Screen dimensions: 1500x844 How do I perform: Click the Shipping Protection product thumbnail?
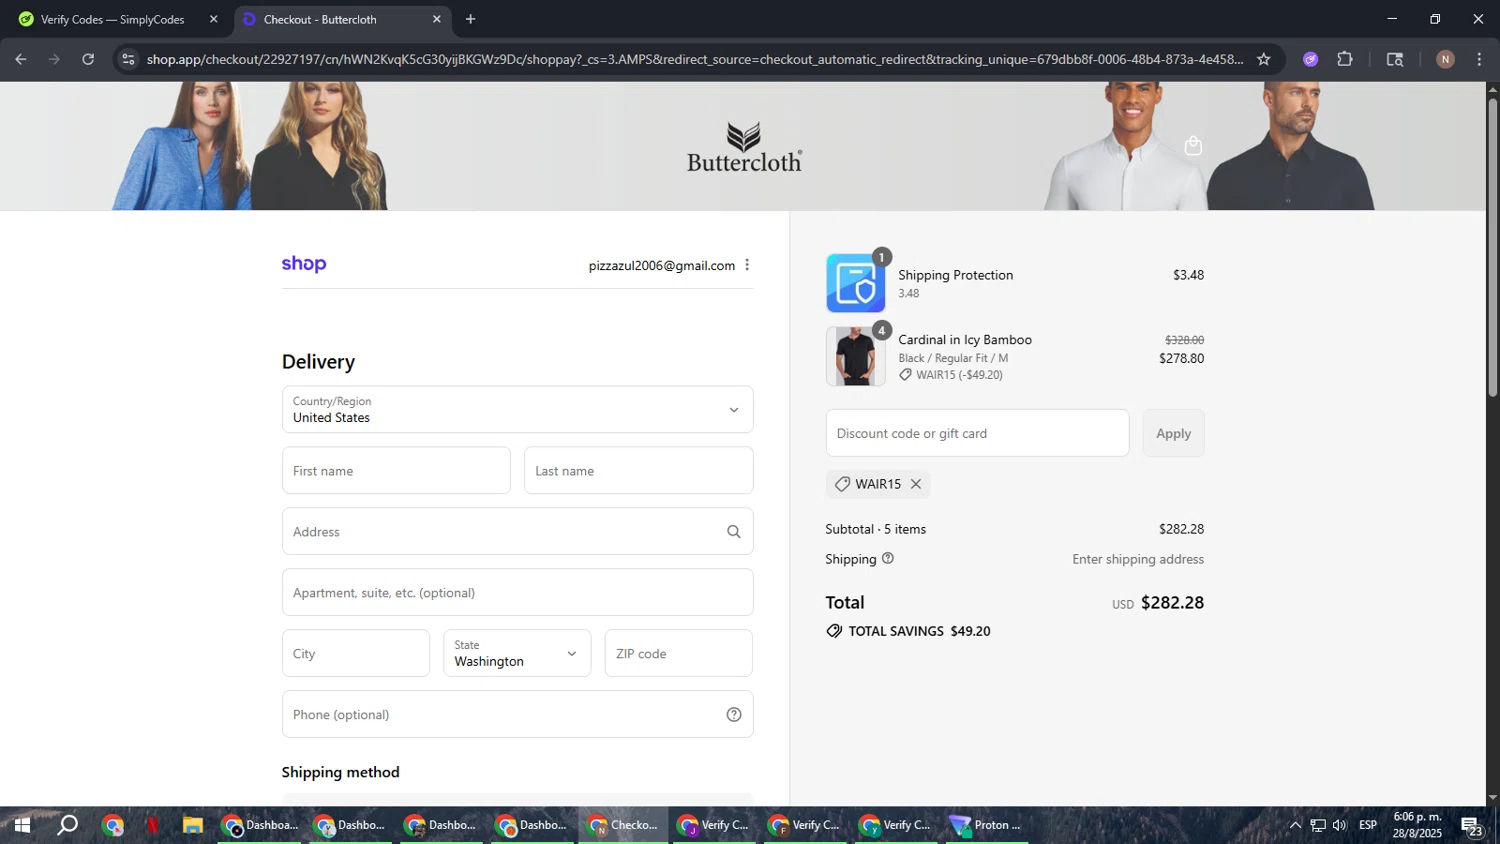(x=856, y=283)
